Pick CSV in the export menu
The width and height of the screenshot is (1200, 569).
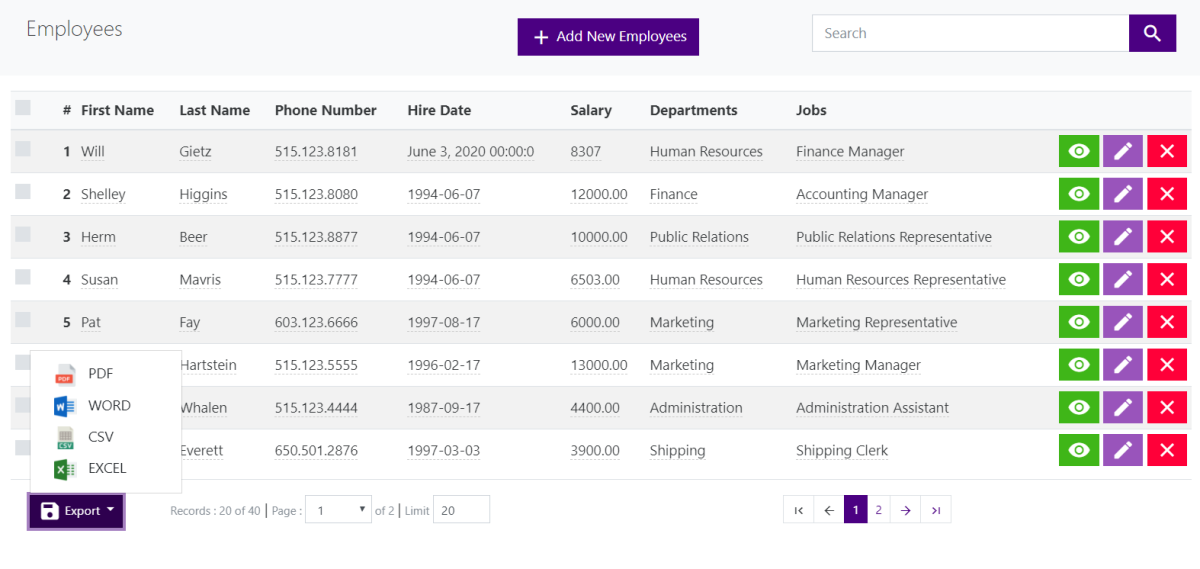pyautogui.click(x=100, y=437)
